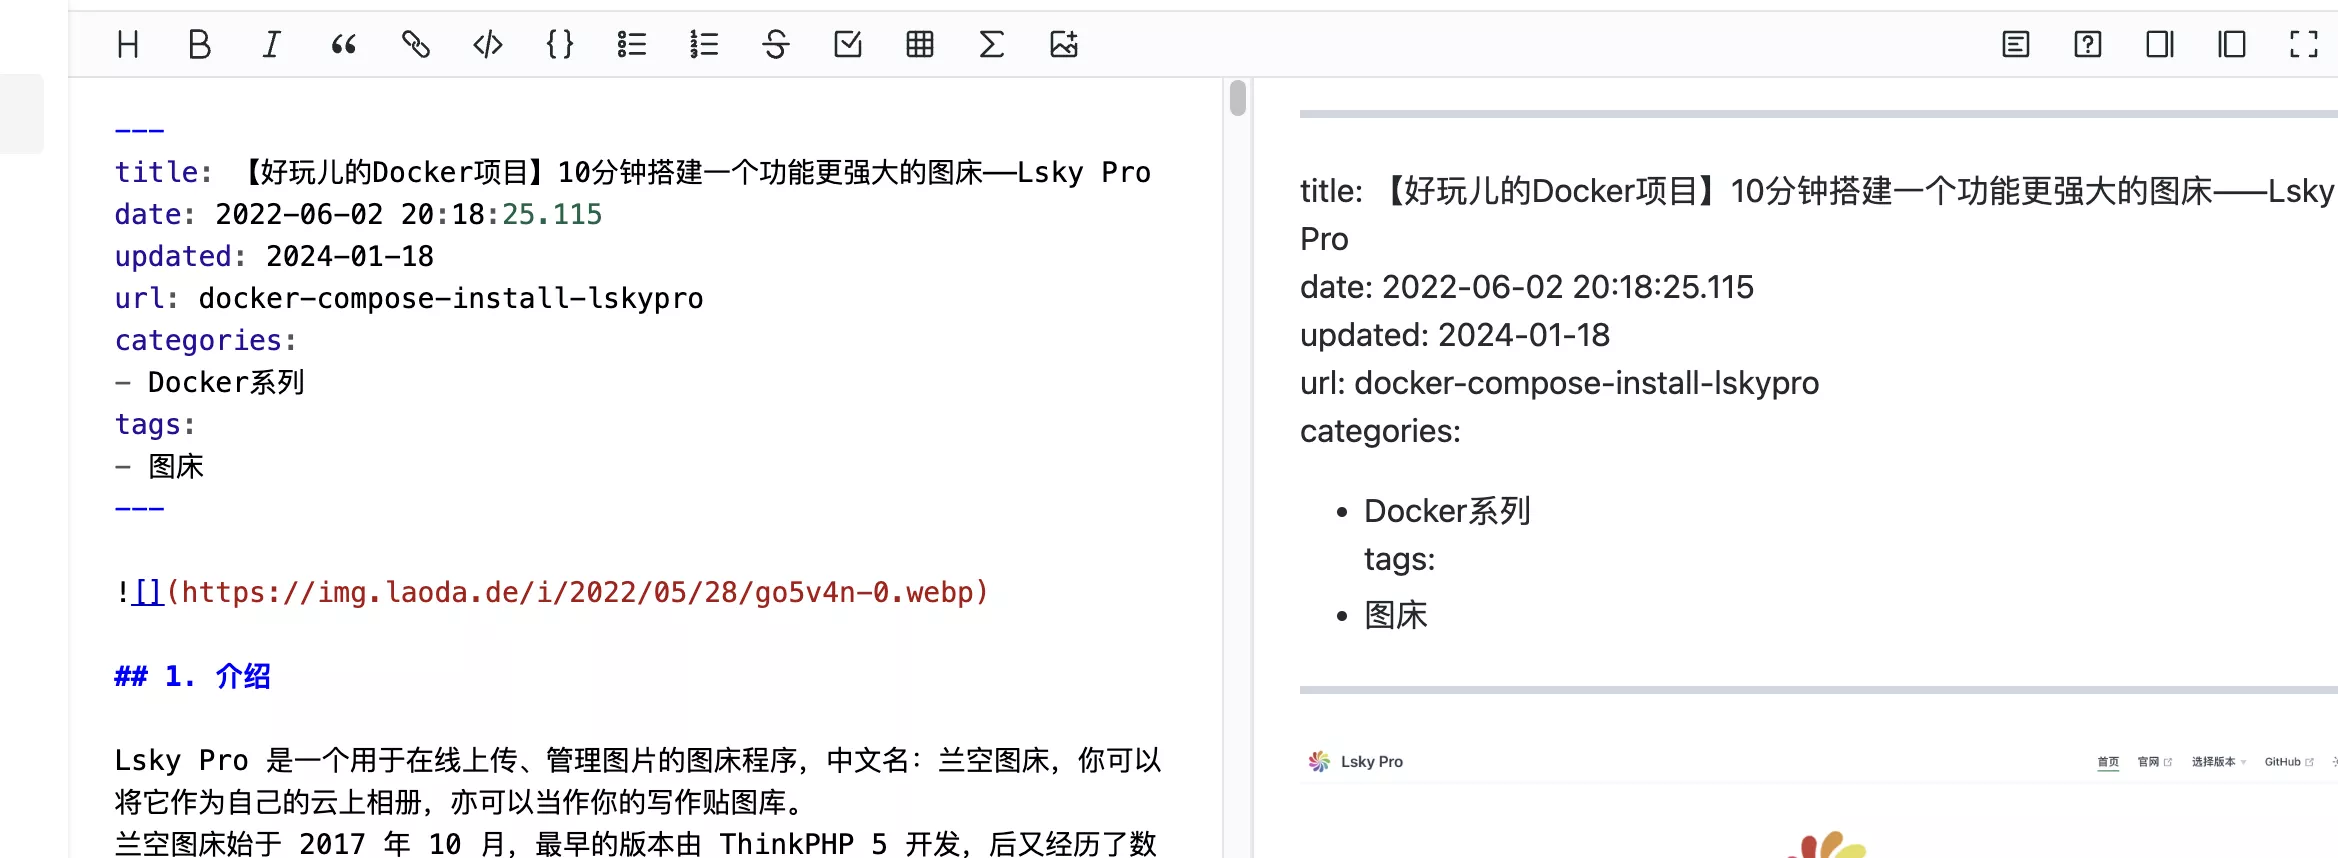The width and height of the screenshot is (2338, 858).
Task: Click the '- 图床' line in the editor
Action: (x=159, y=466)
